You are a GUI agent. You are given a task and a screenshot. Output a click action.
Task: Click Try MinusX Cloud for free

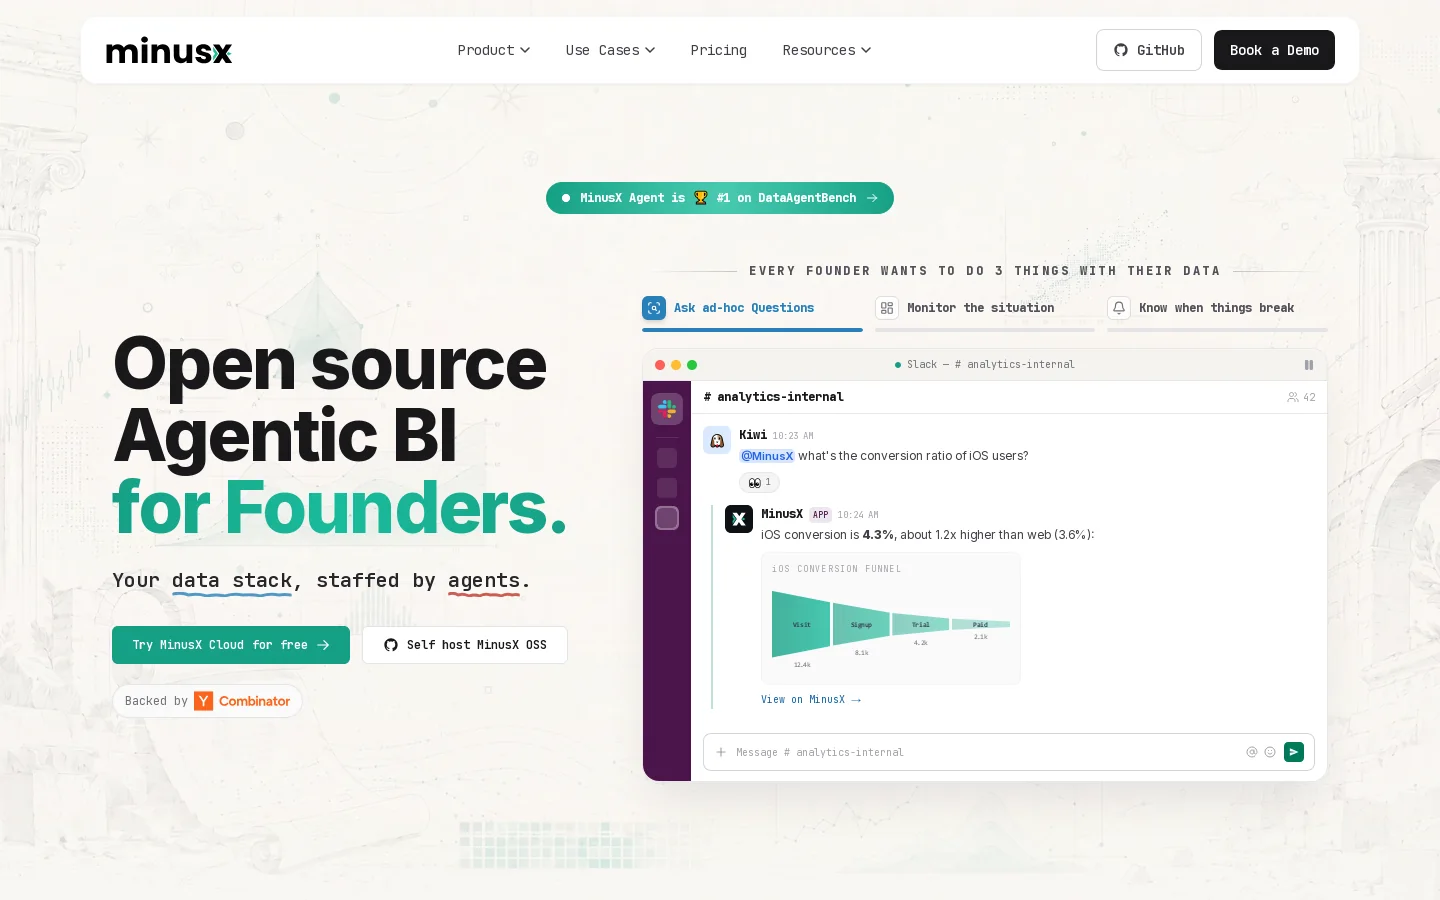[x=231, y=645]
